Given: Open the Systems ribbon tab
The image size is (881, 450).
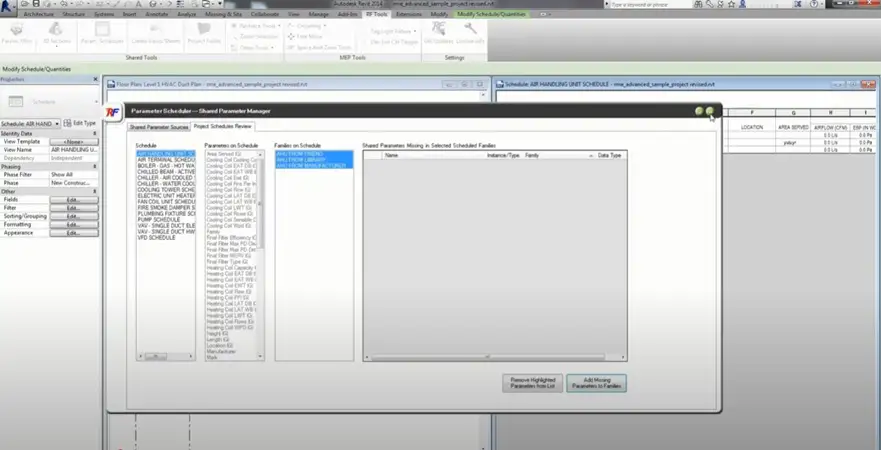Looking at the screenshot, I should coord(104,14).
